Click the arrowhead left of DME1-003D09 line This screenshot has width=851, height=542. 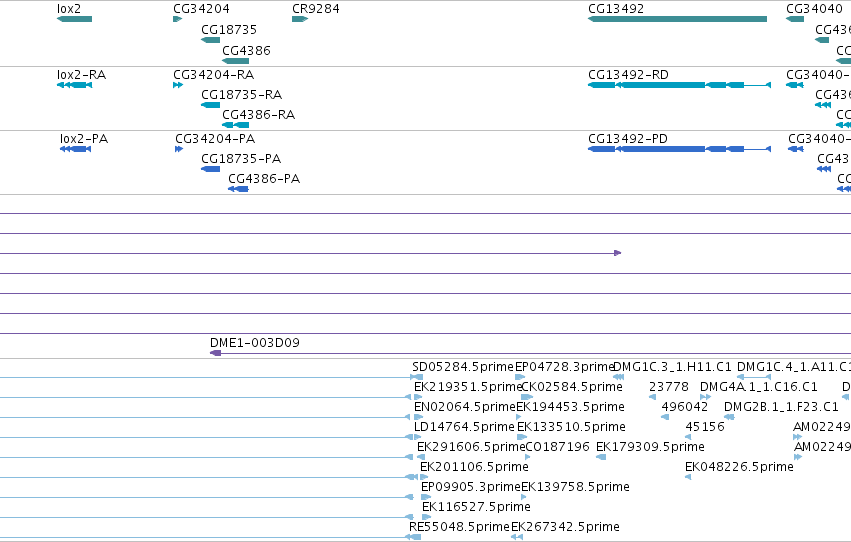pos(215,353)
